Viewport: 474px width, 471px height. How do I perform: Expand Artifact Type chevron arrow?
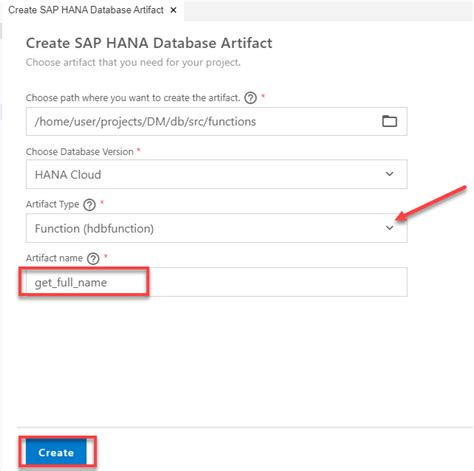click(x=389, y=228)
